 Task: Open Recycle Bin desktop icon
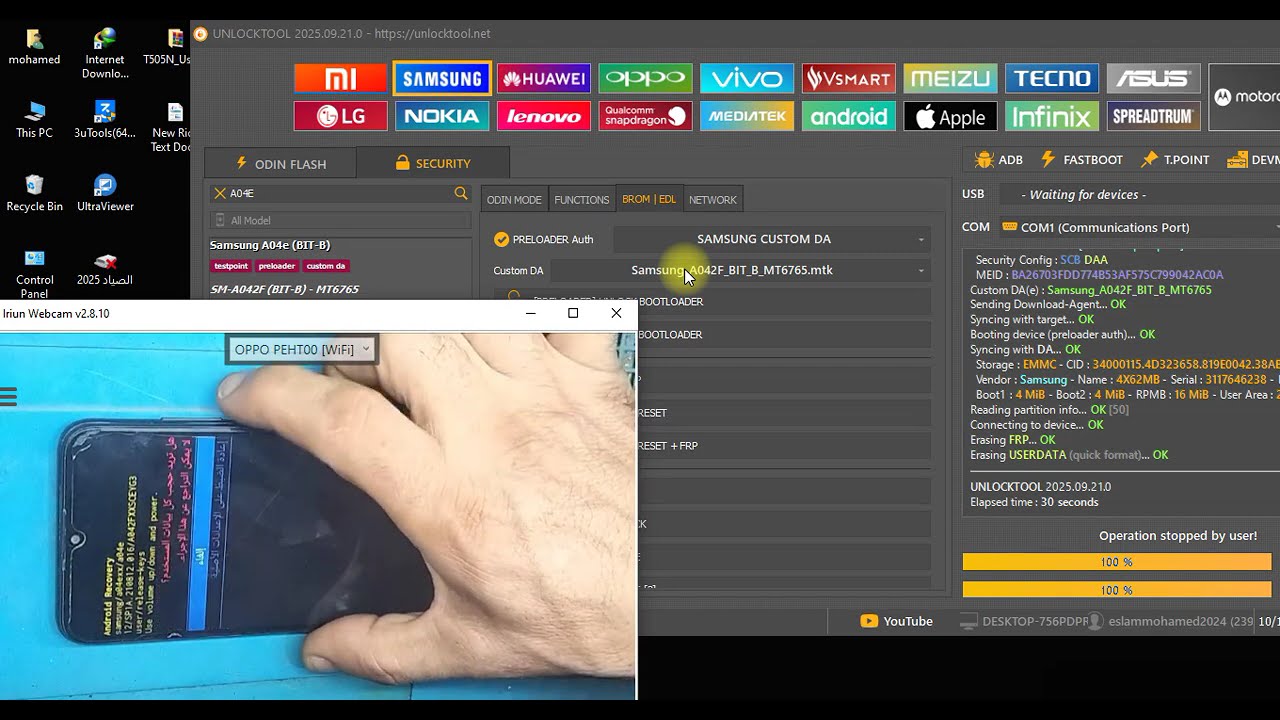tap(34, 193)
